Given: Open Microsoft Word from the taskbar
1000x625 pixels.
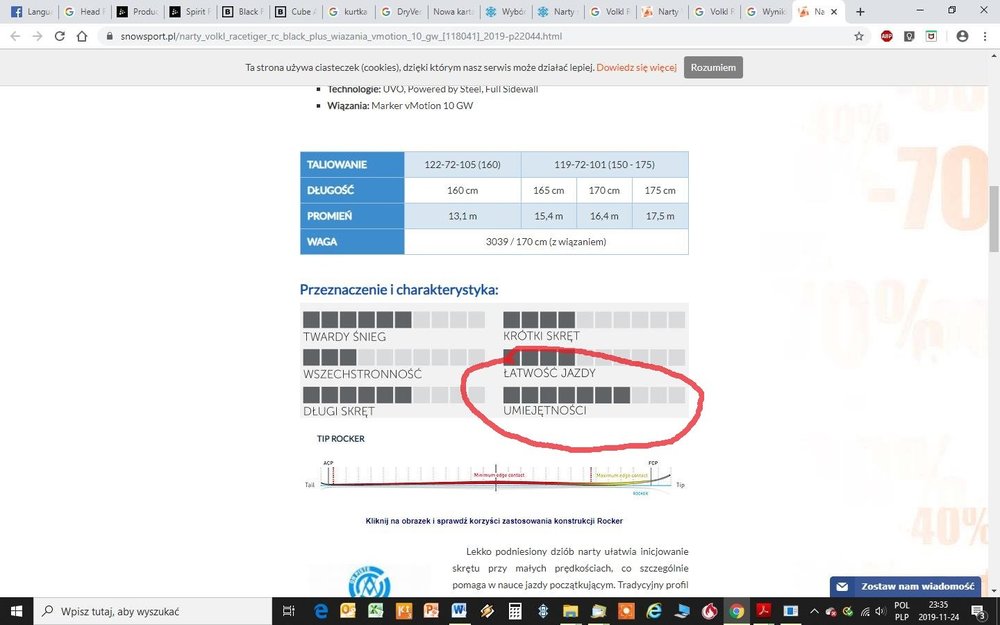Looking at the screenshot, I should pos(459,611).
